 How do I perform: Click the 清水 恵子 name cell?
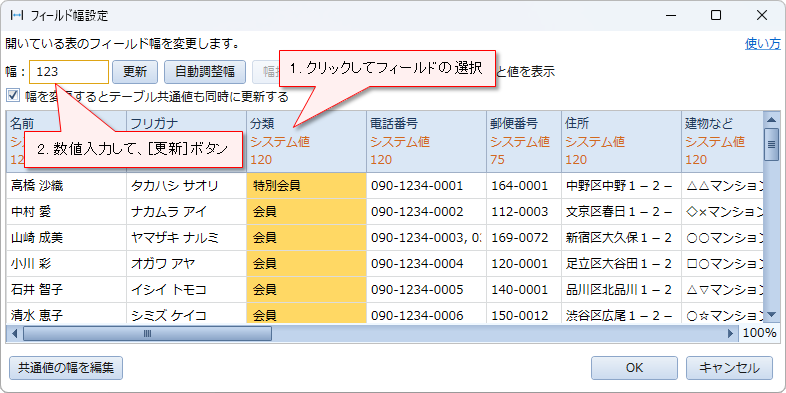(x=66, y=314)
